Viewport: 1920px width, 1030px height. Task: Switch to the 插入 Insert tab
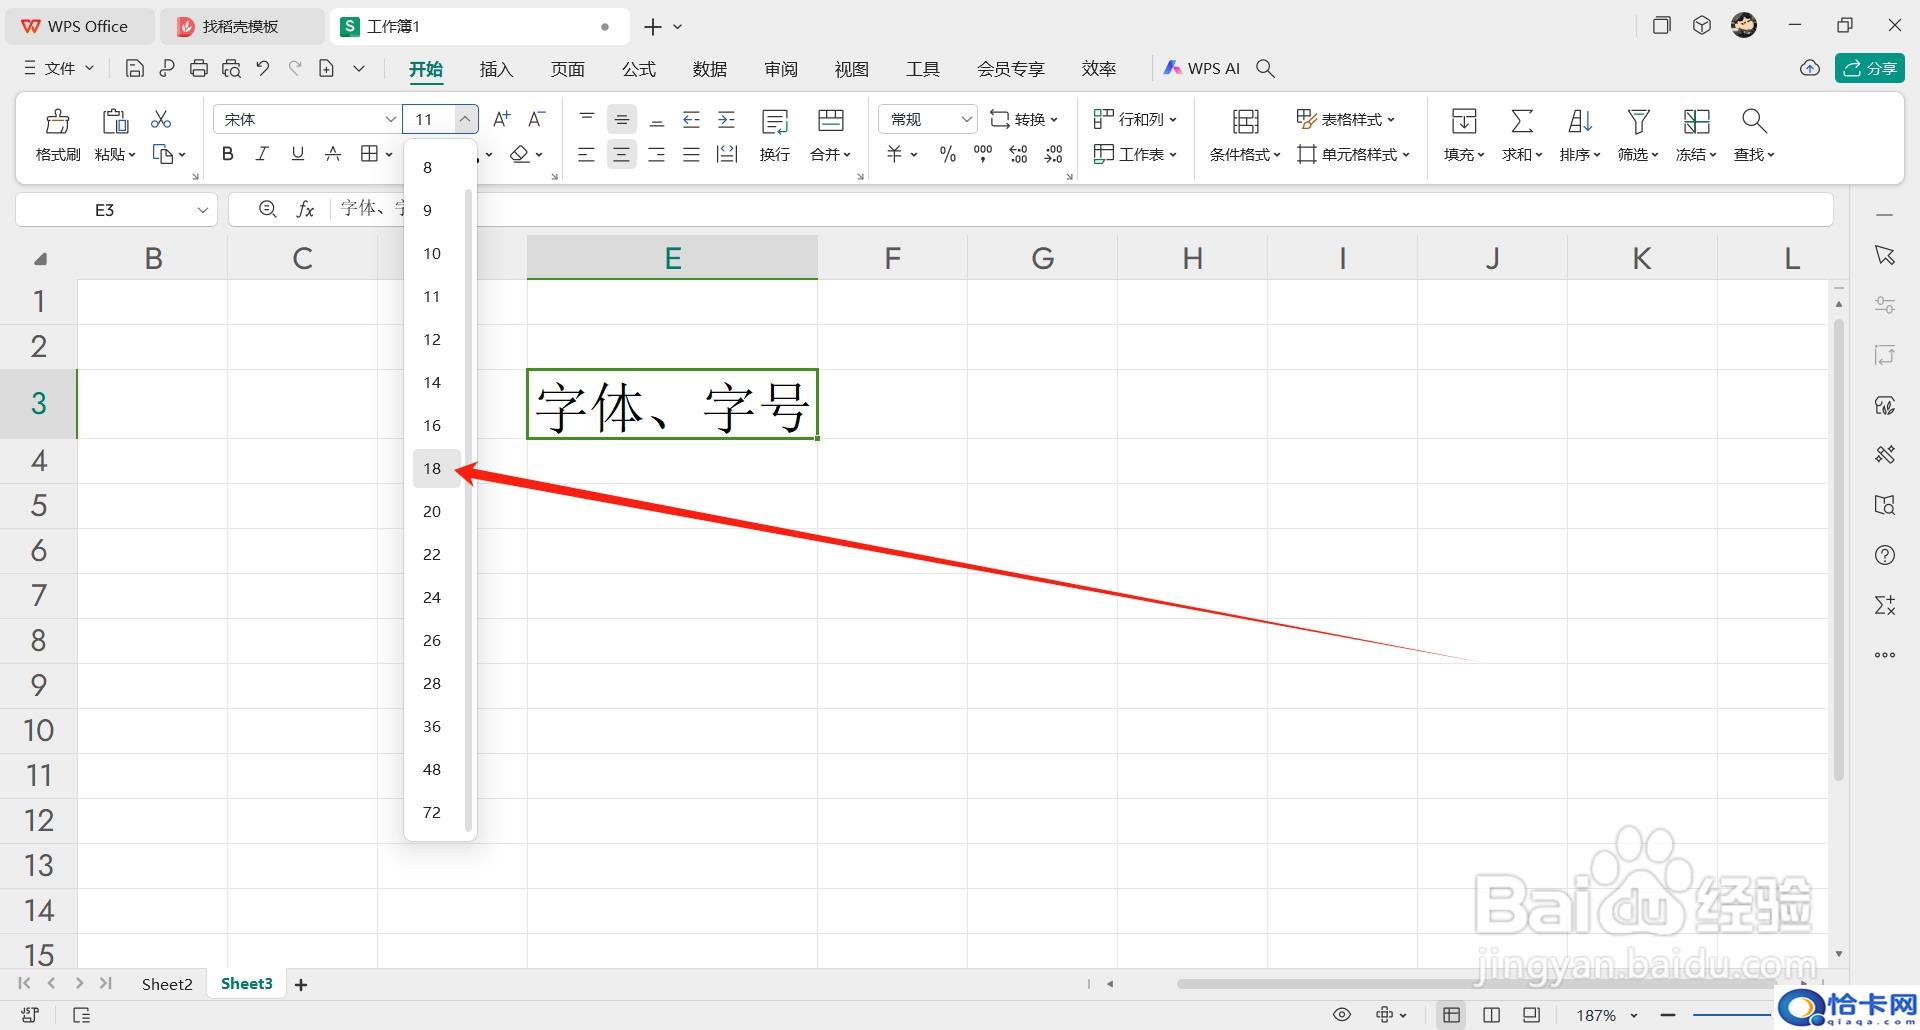[x=496, y=68]
